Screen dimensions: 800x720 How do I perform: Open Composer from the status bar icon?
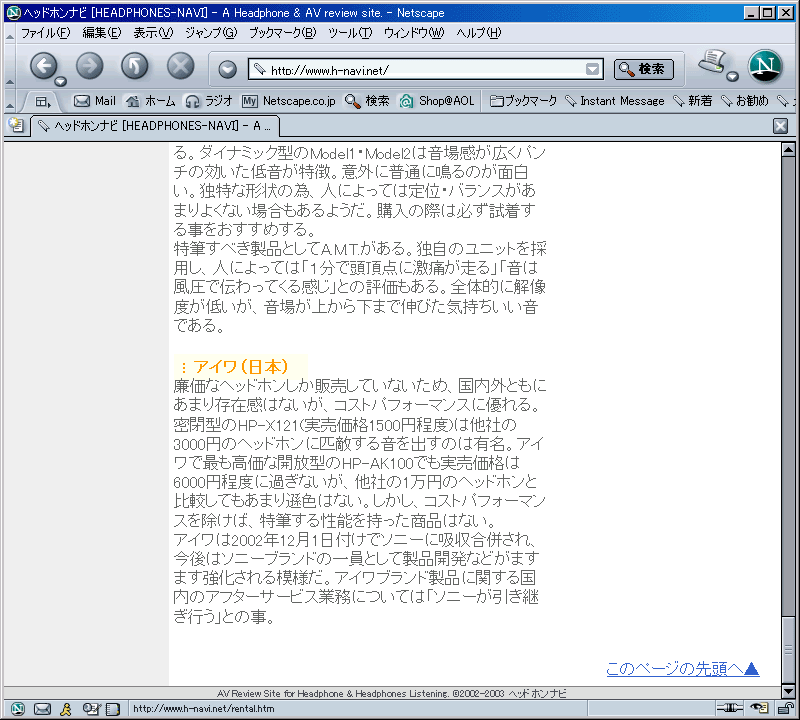(92, 709)
